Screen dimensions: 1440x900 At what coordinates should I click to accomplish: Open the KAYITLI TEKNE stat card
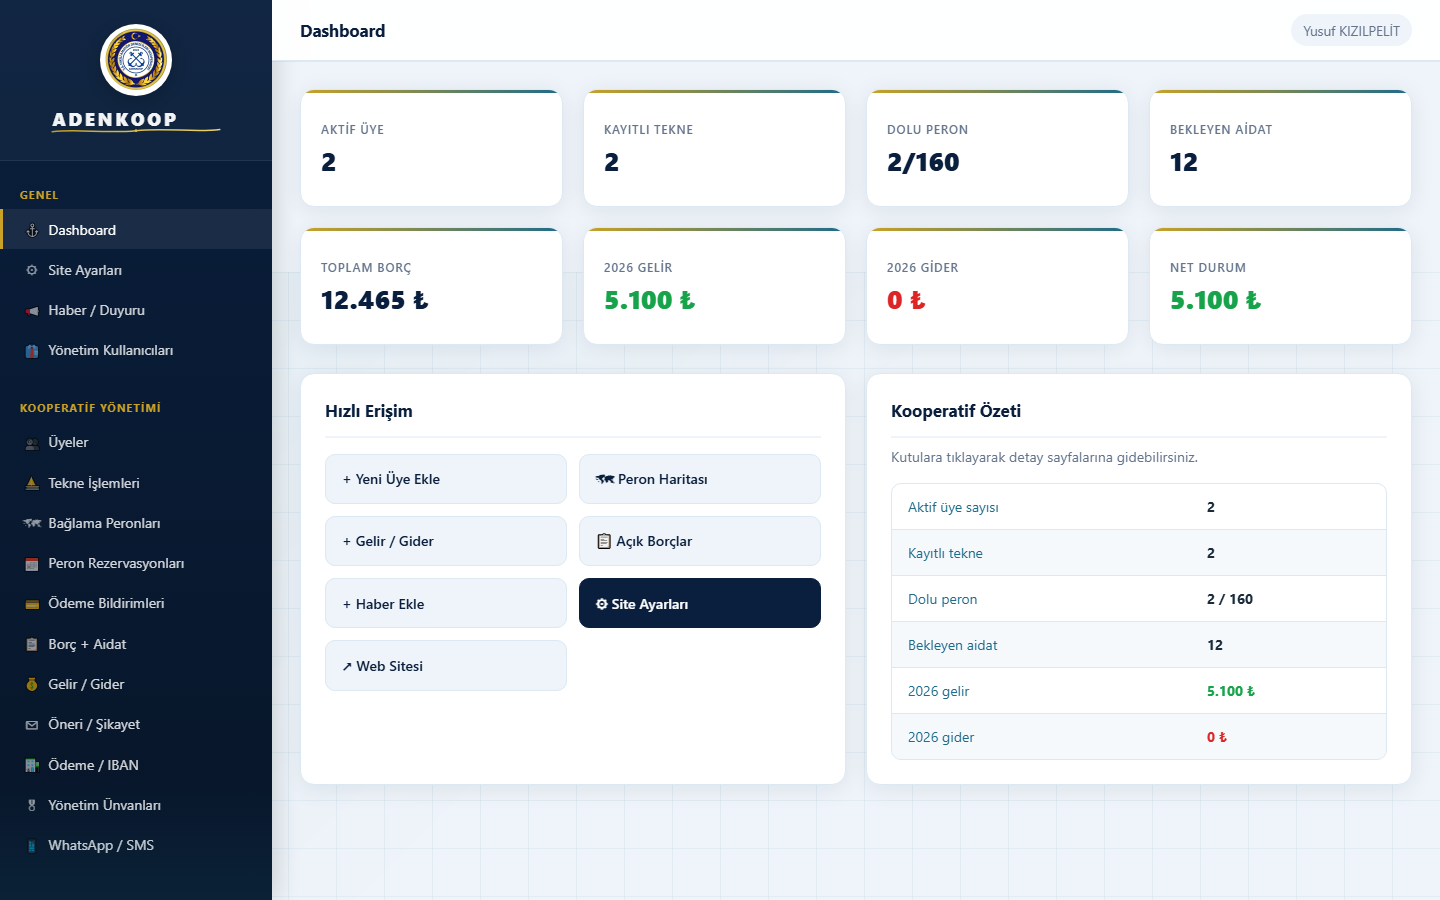(714, 148)
